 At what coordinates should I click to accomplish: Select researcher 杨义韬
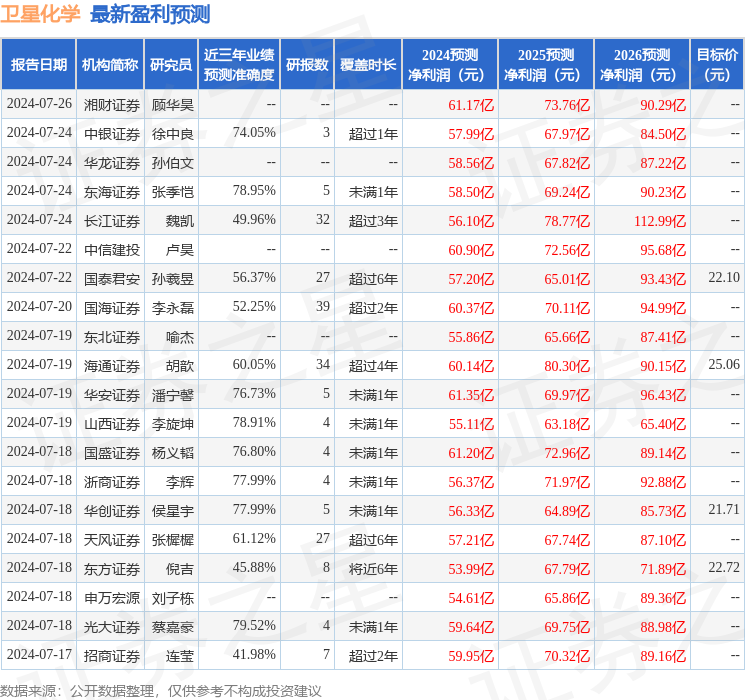tap(172, 452)
